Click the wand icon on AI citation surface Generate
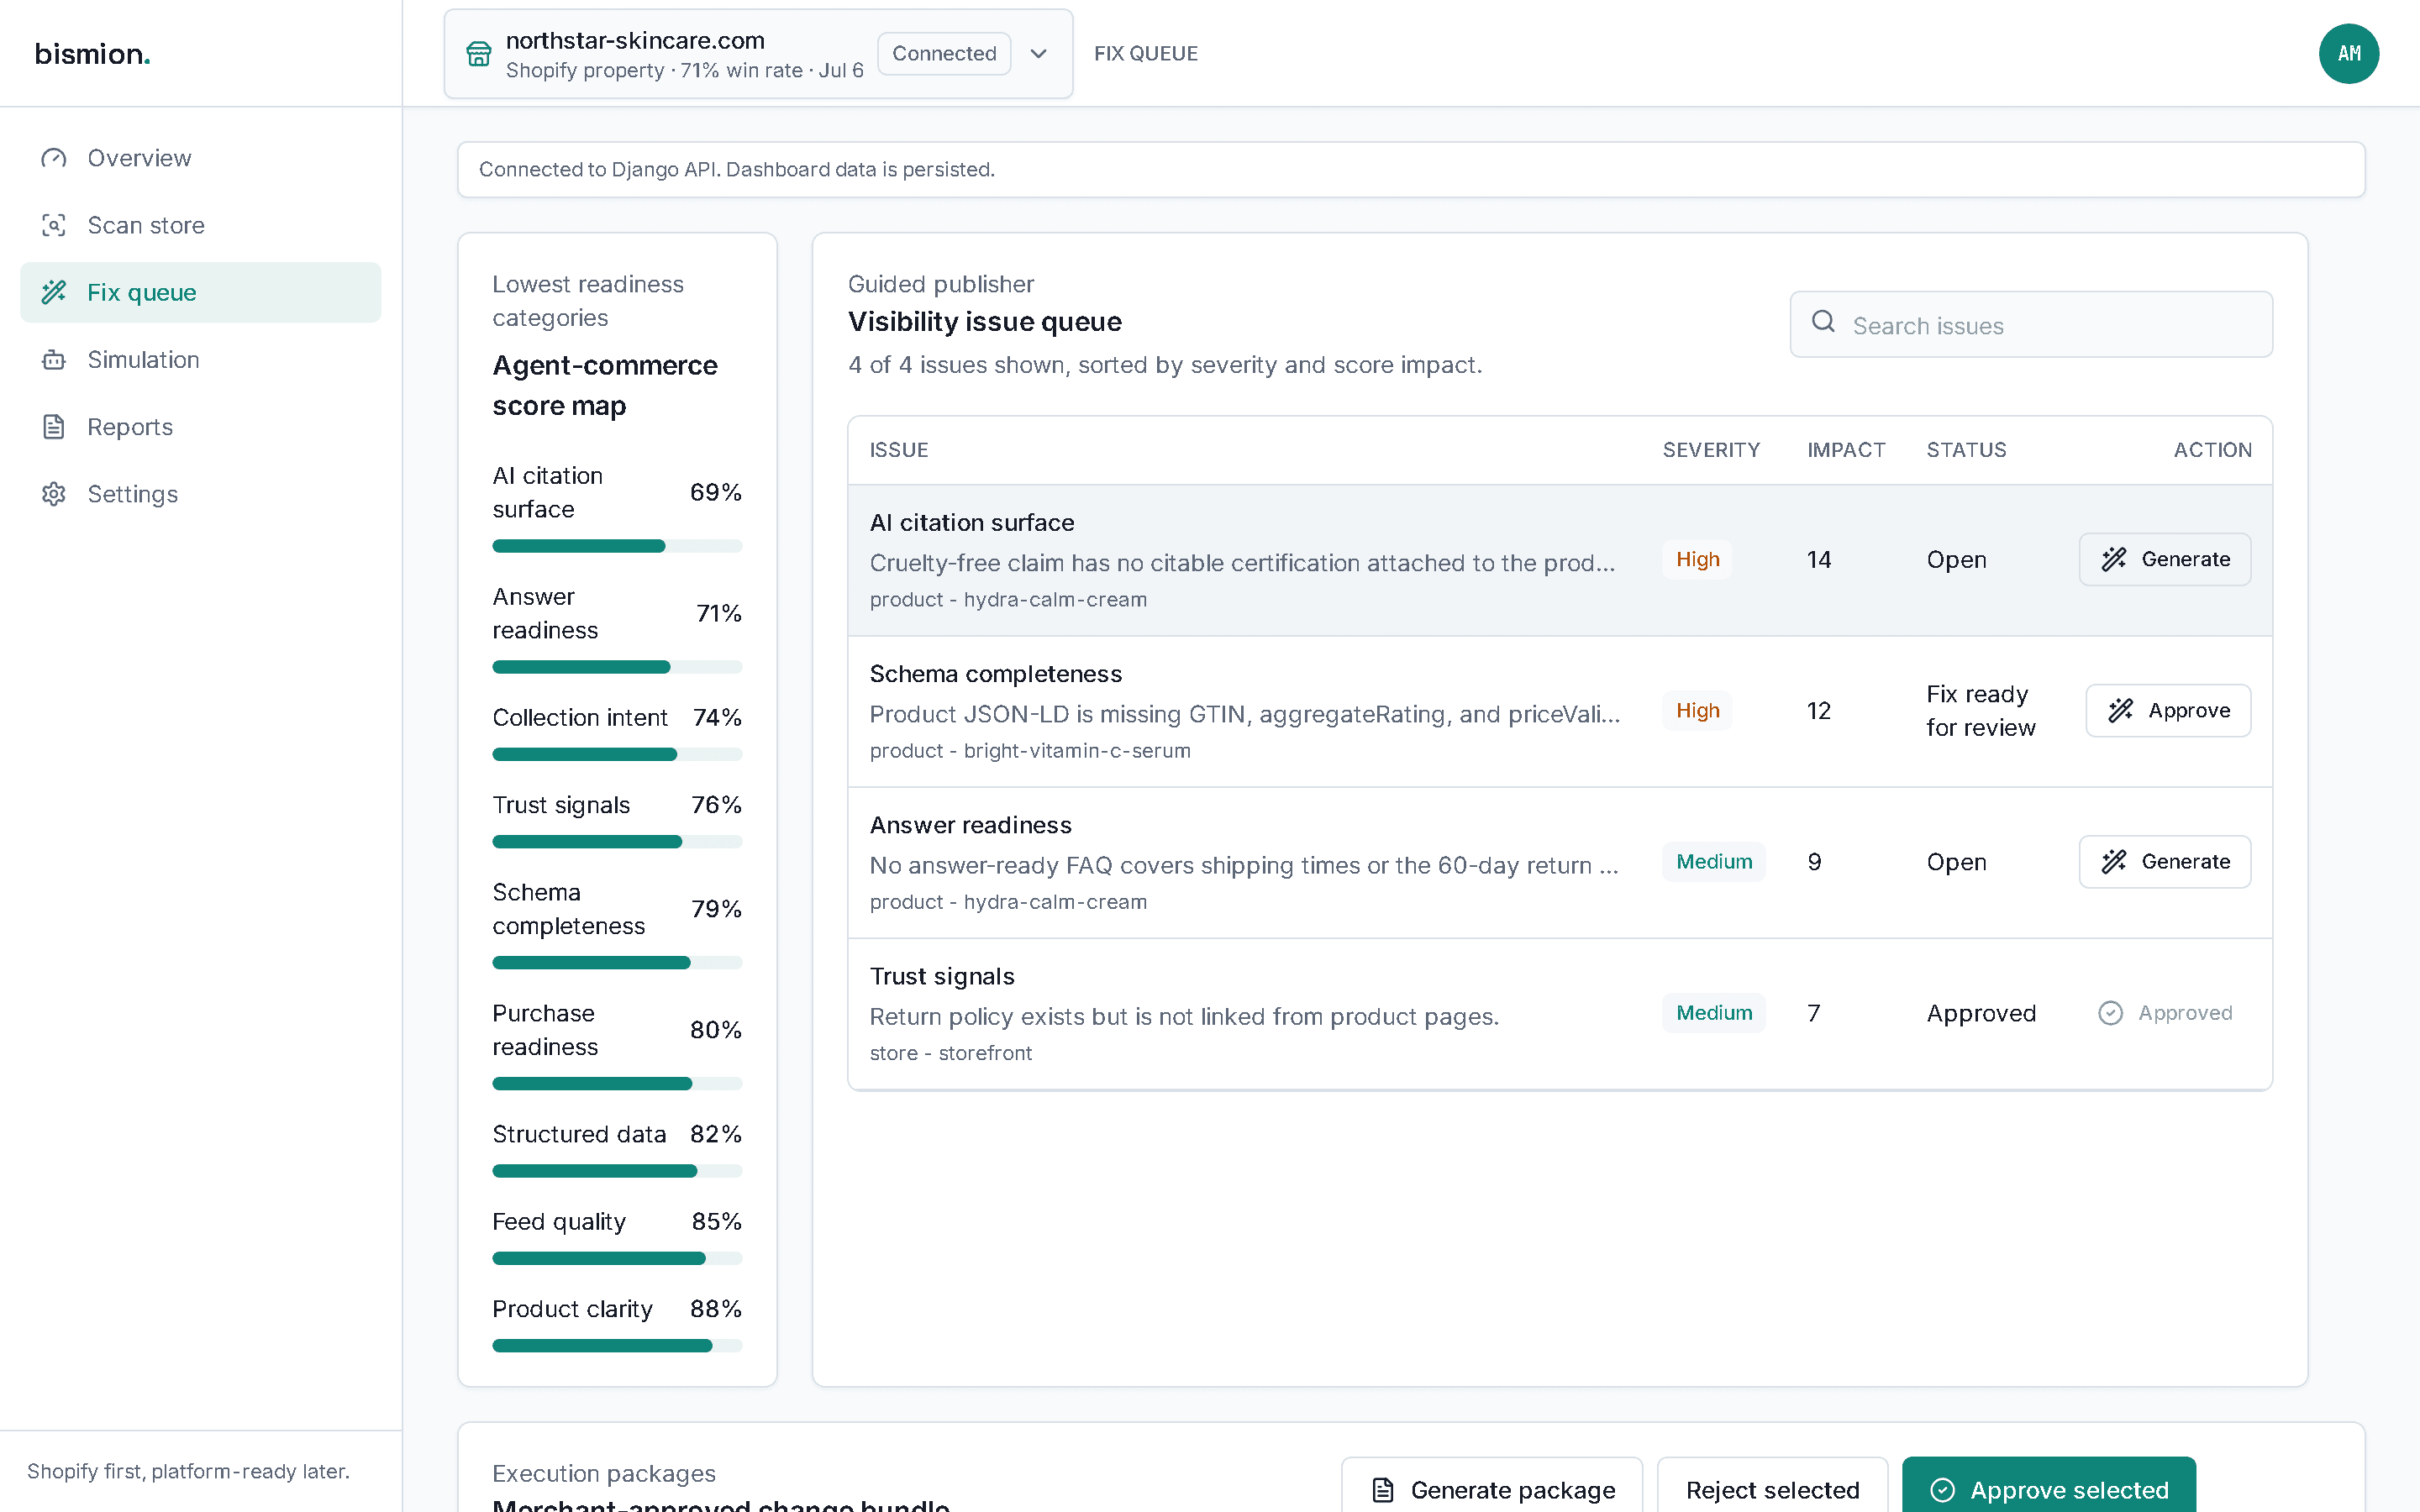Viewport: 2420px width, 1512px height. coord(2114,559)
